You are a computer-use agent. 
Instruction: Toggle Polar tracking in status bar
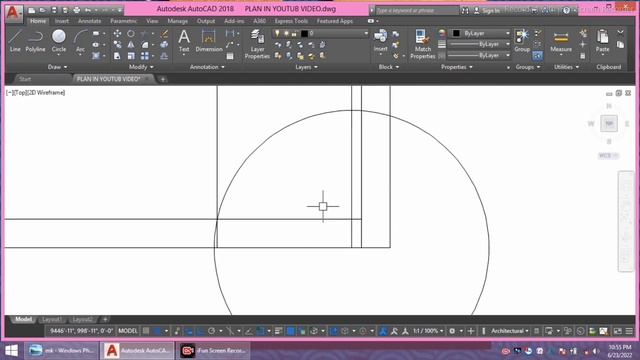[211, 331]
